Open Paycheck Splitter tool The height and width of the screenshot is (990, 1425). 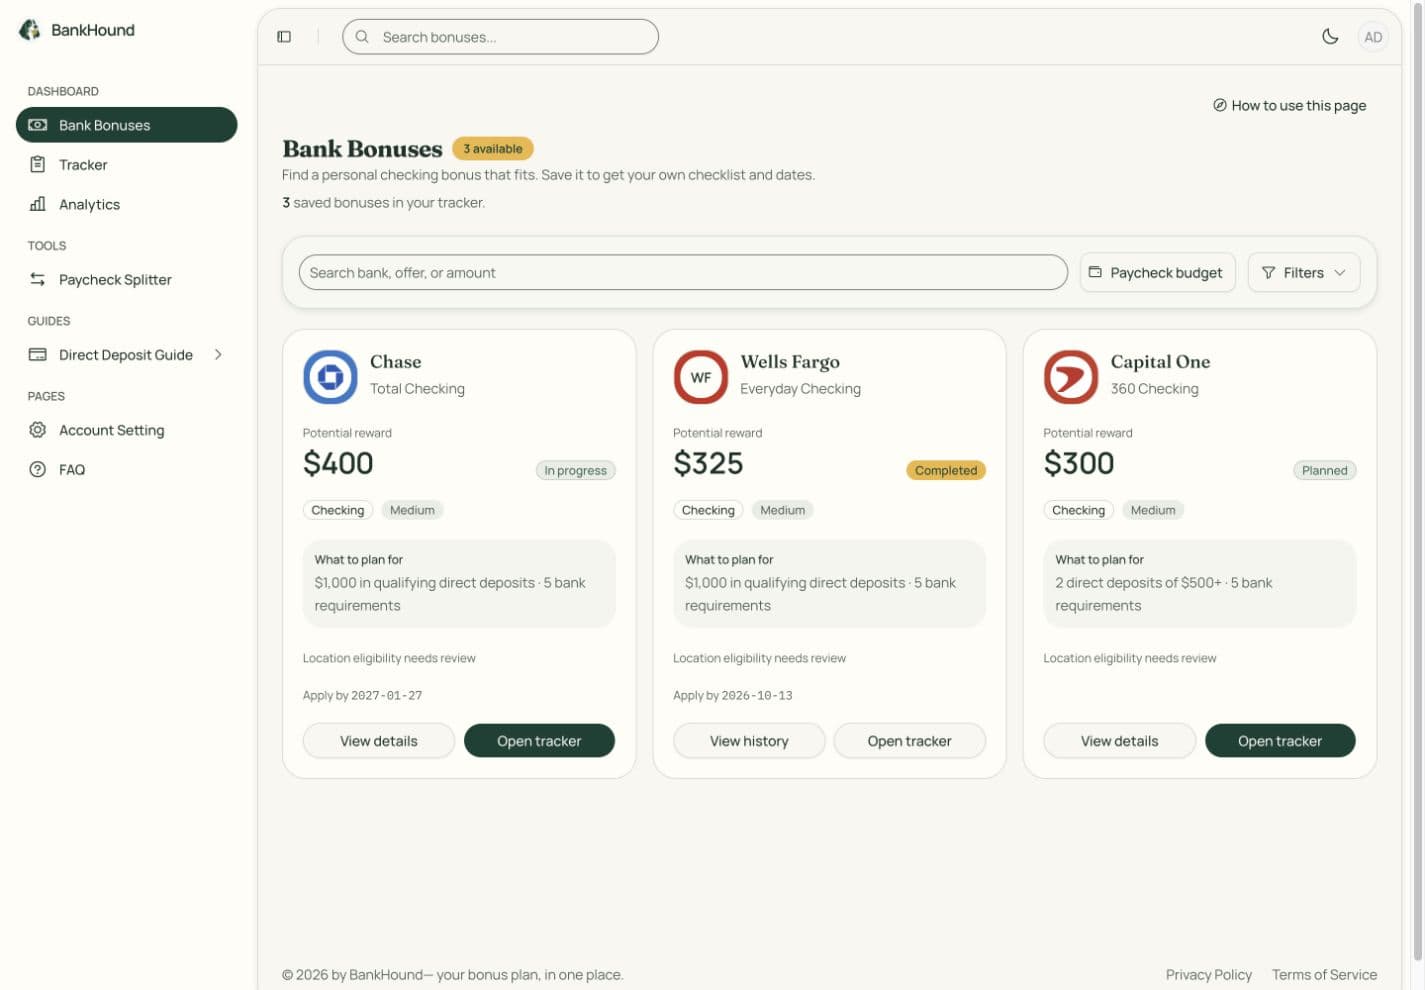coord(127,280)
